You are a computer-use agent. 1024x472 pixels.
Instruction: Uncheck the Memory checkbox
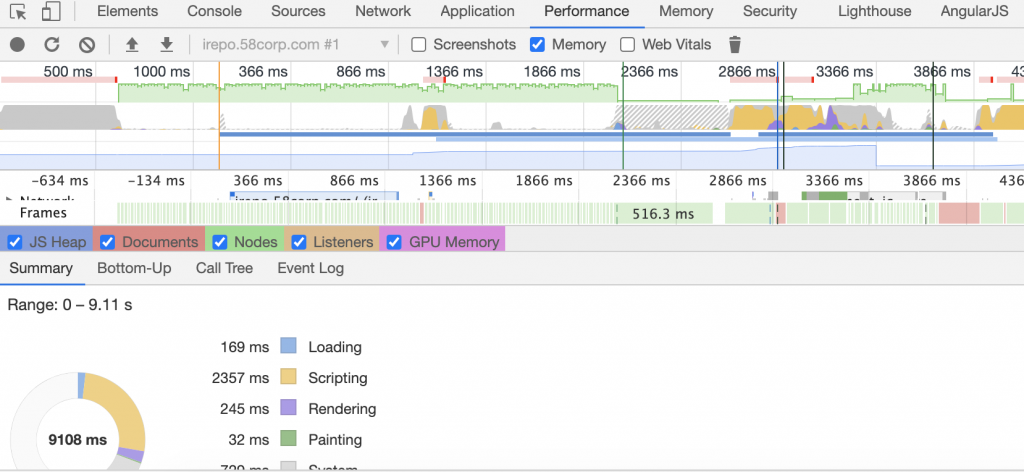click(x=537, y=45)
